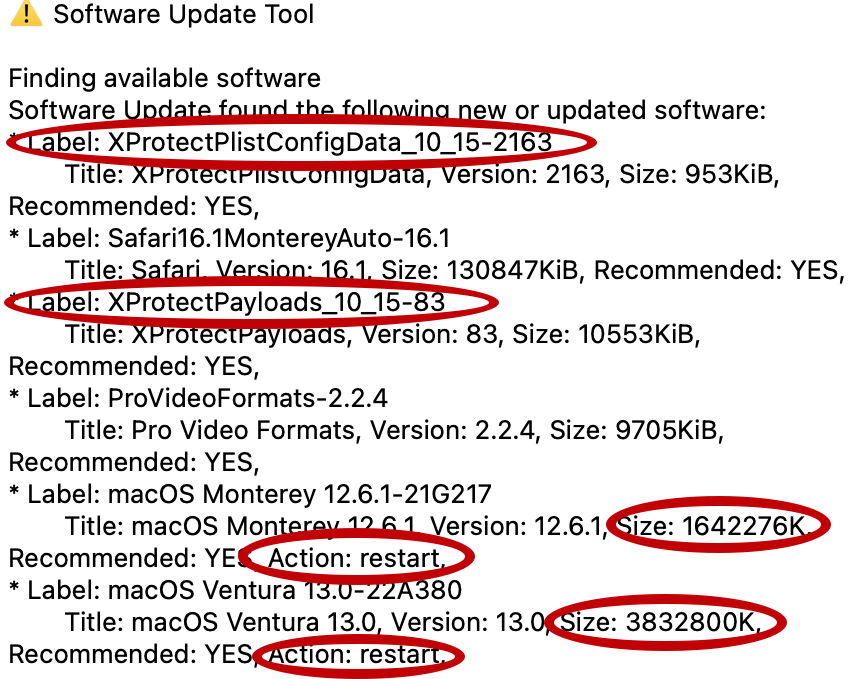Click macOS Monterey Version: 12.6.1 text
The height and width of the screenshot is (679, 857).
pyautogui.click(x=518, y=526)
